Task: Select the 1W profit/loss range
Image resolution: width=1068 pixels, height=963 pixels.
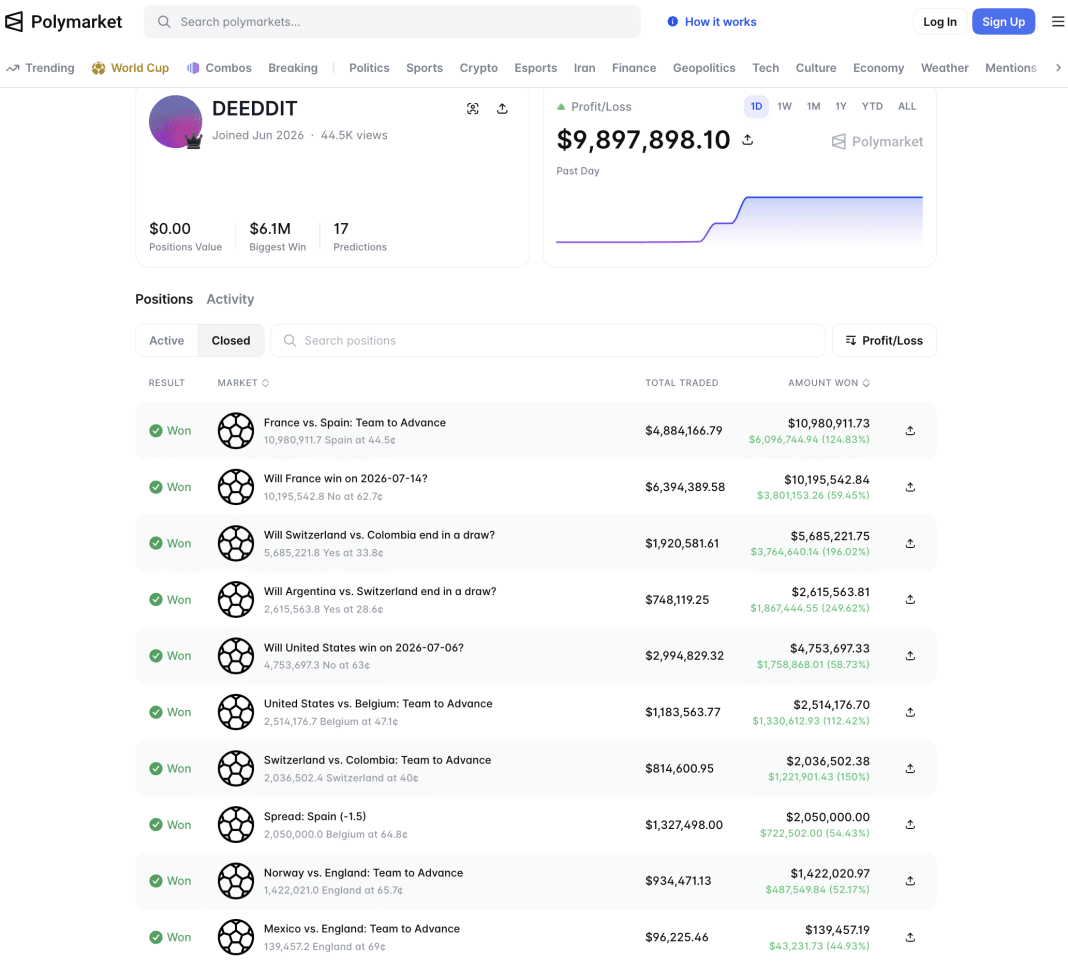Action: 785,106
